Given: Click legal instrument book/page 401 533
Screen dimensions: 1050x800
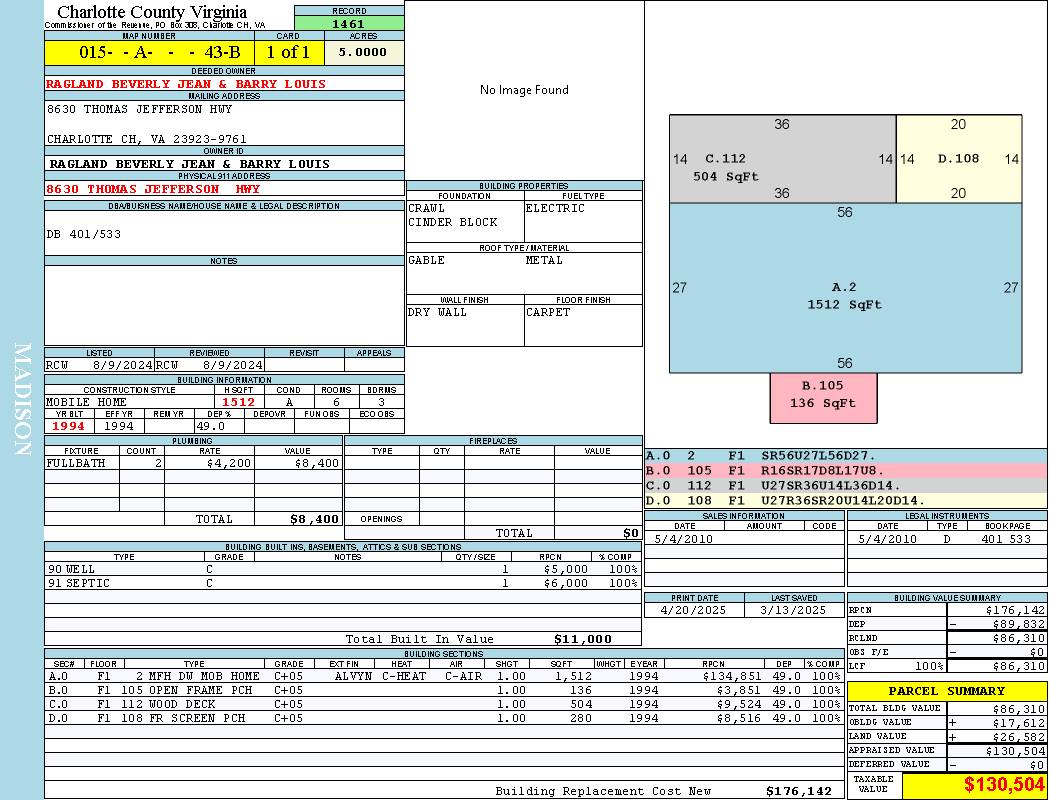Looking at the screenshot, I should coord(1006,539).
